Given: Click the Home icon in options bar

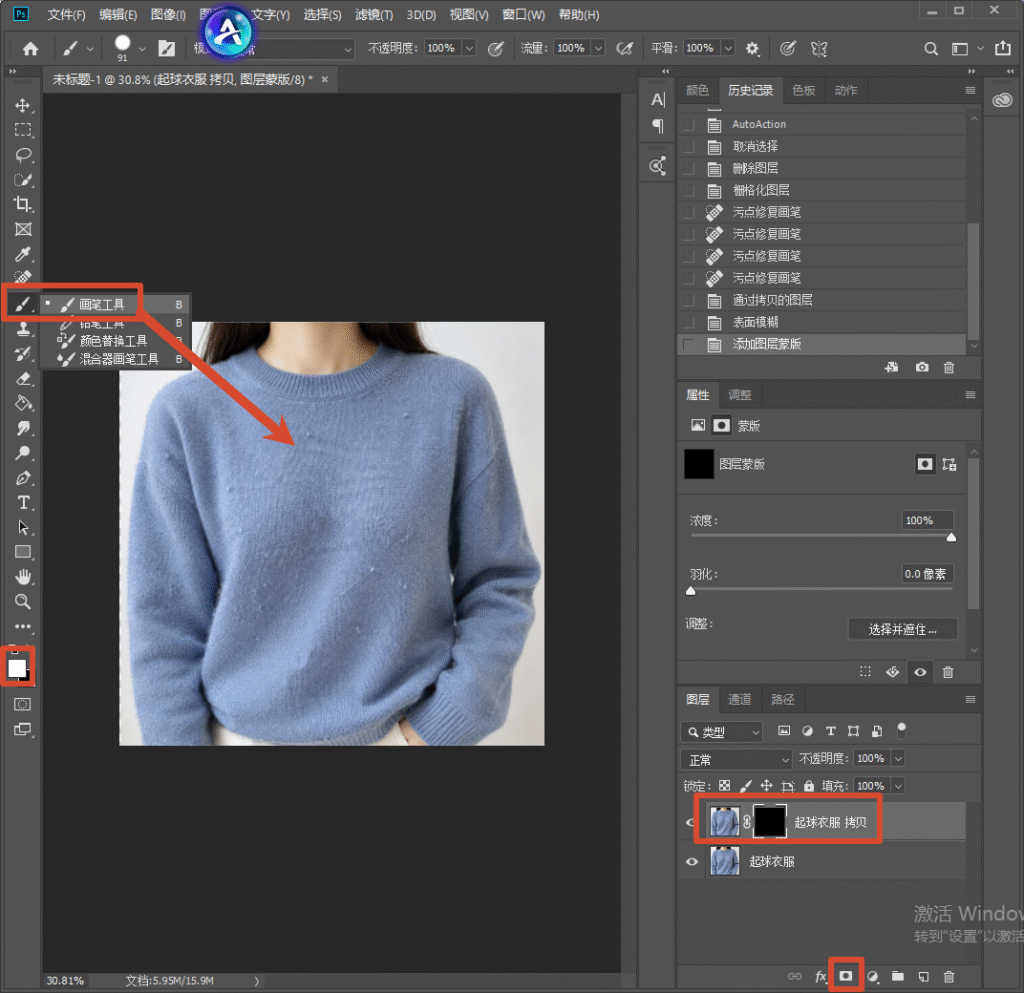Looking at the screenshot, I should [x=30, y=48].
